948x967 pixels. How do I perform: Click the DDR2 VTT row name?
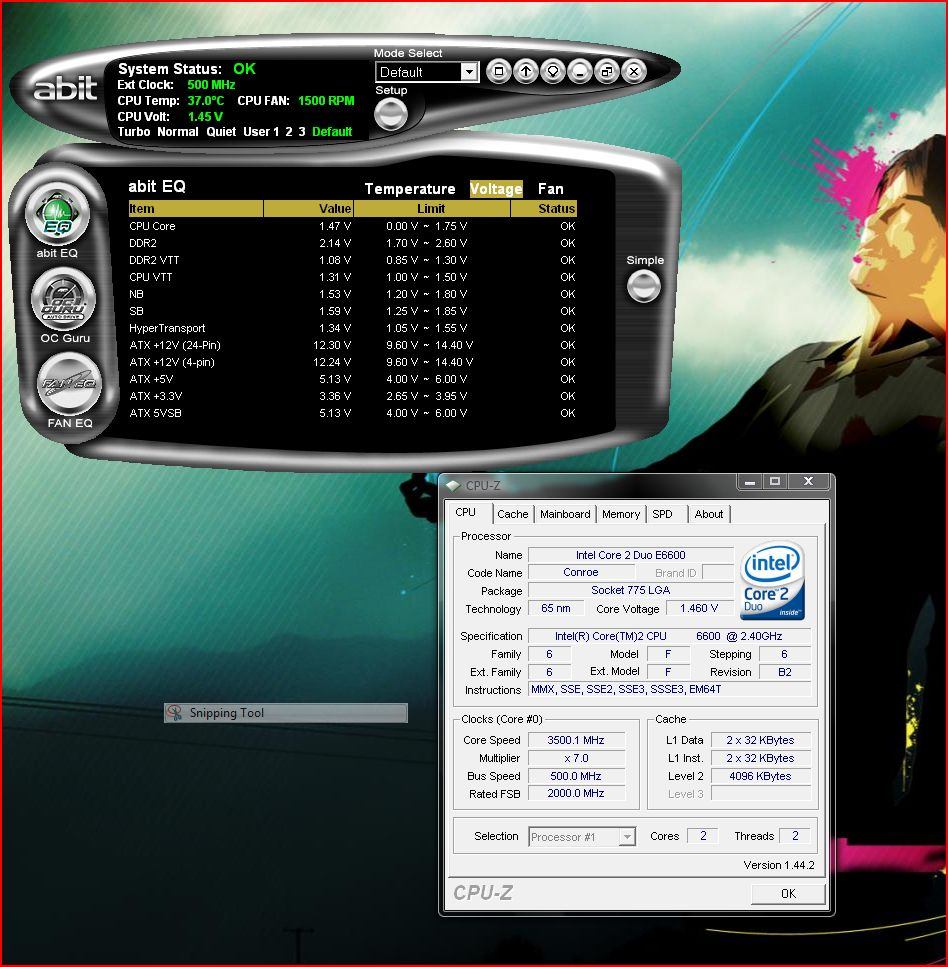tap(154, 260)
